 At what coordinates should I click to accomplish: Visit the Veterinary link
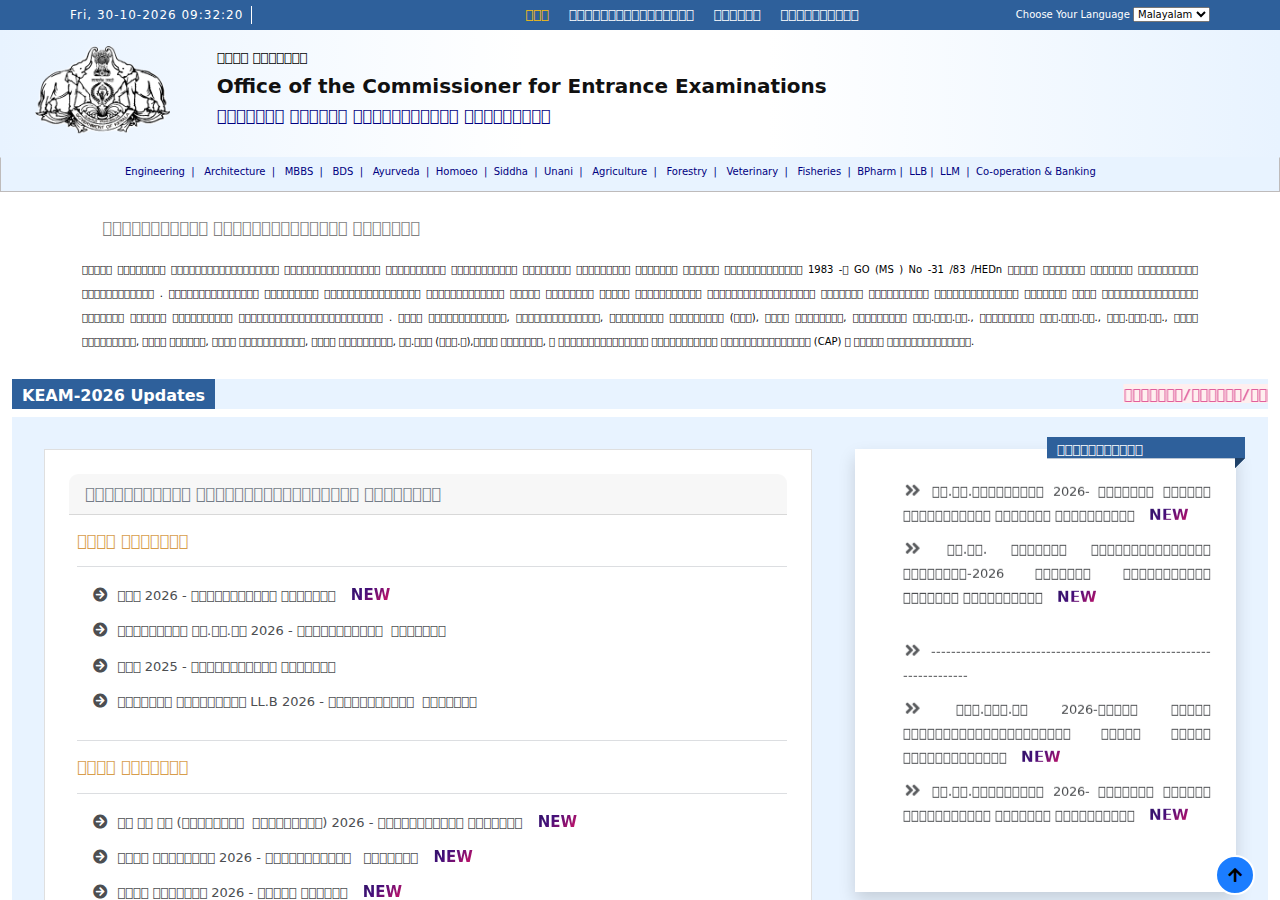(752, 172)
